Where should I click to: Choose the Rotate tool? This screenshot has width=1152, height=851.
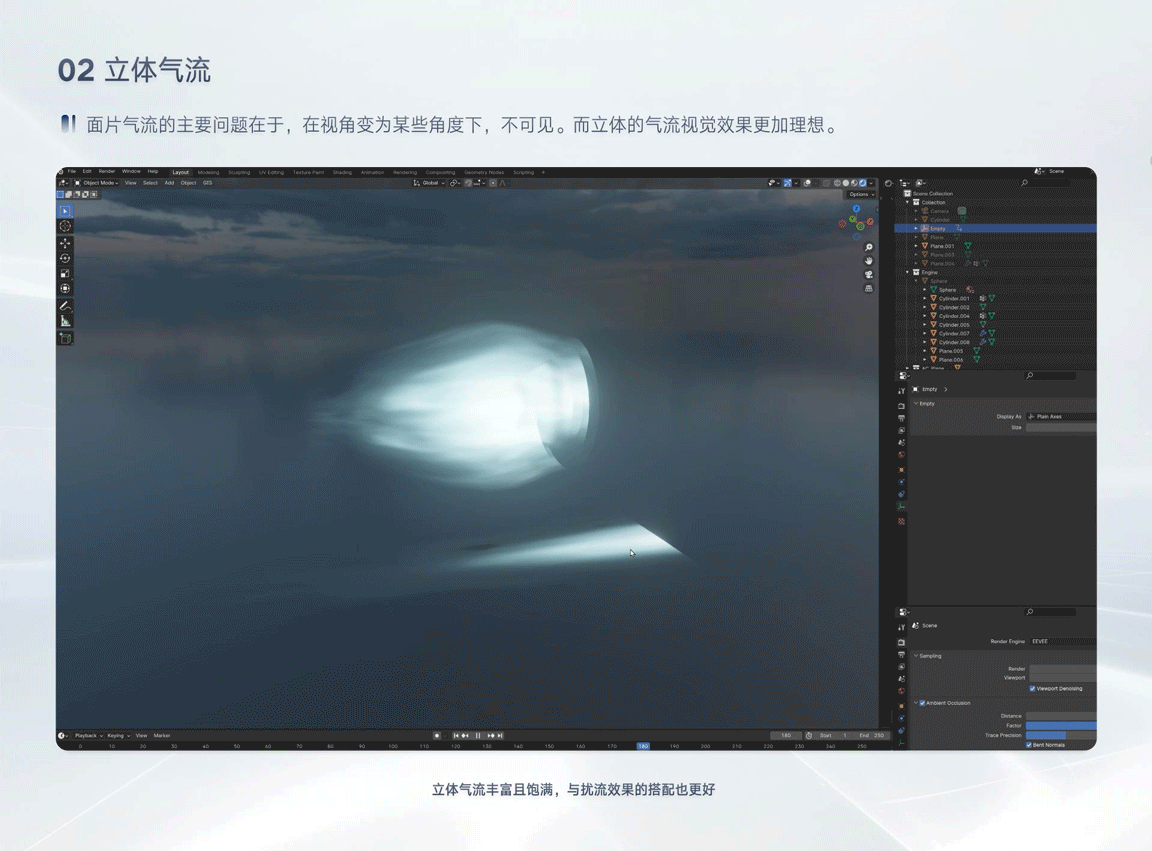coord(65,258)
